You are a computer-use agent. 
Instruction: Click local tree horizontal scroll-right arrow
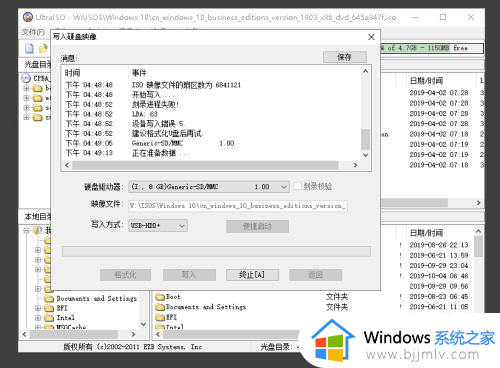[133, 334]
